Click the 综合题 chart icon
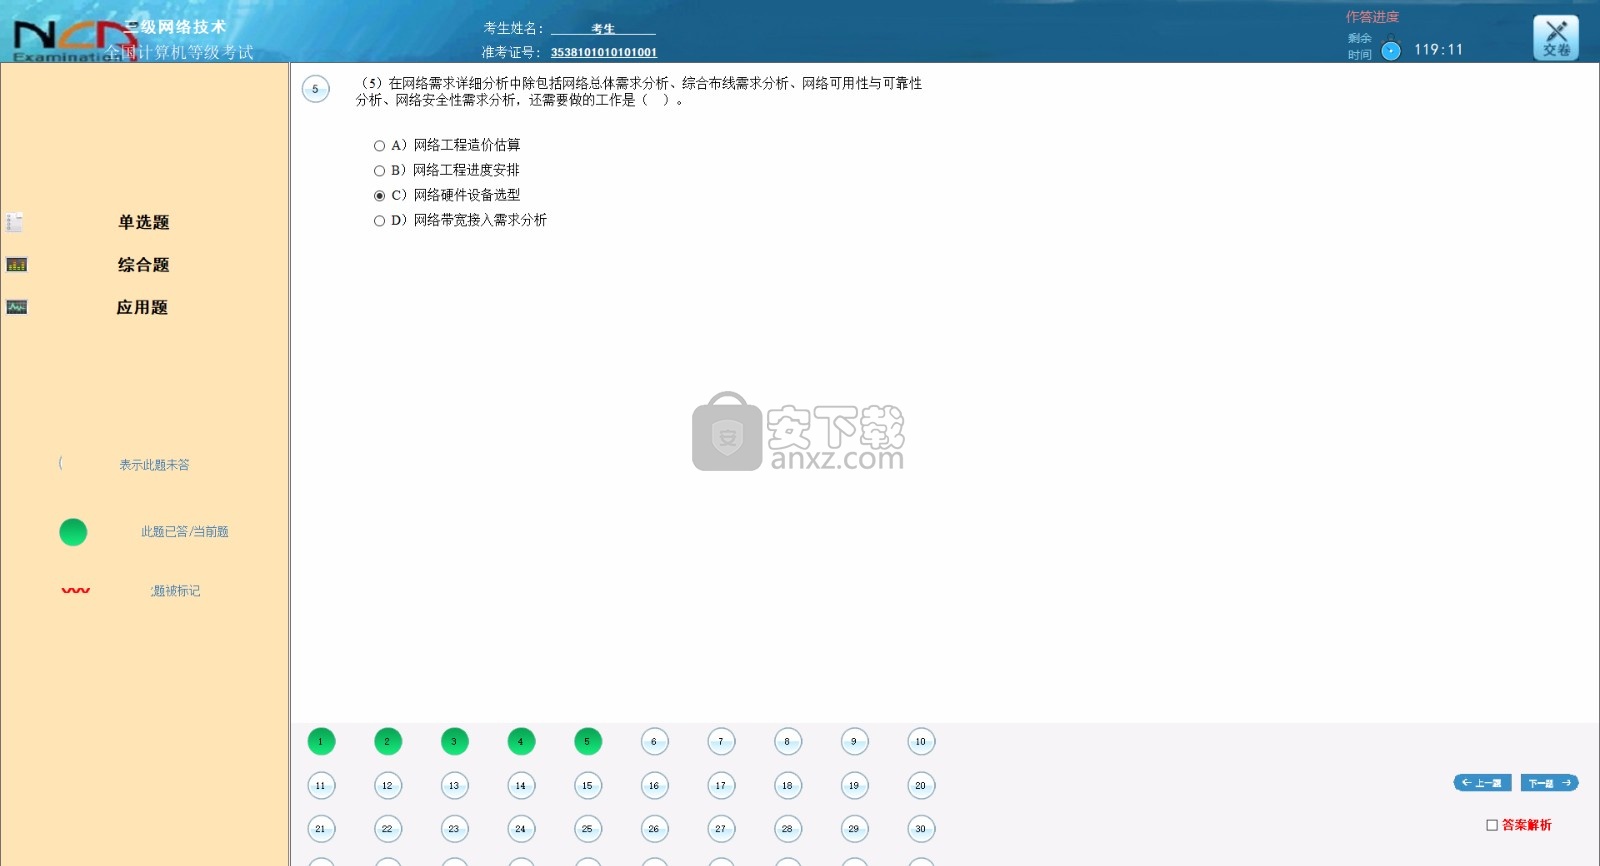1600x866 pixels. [17, 265]
